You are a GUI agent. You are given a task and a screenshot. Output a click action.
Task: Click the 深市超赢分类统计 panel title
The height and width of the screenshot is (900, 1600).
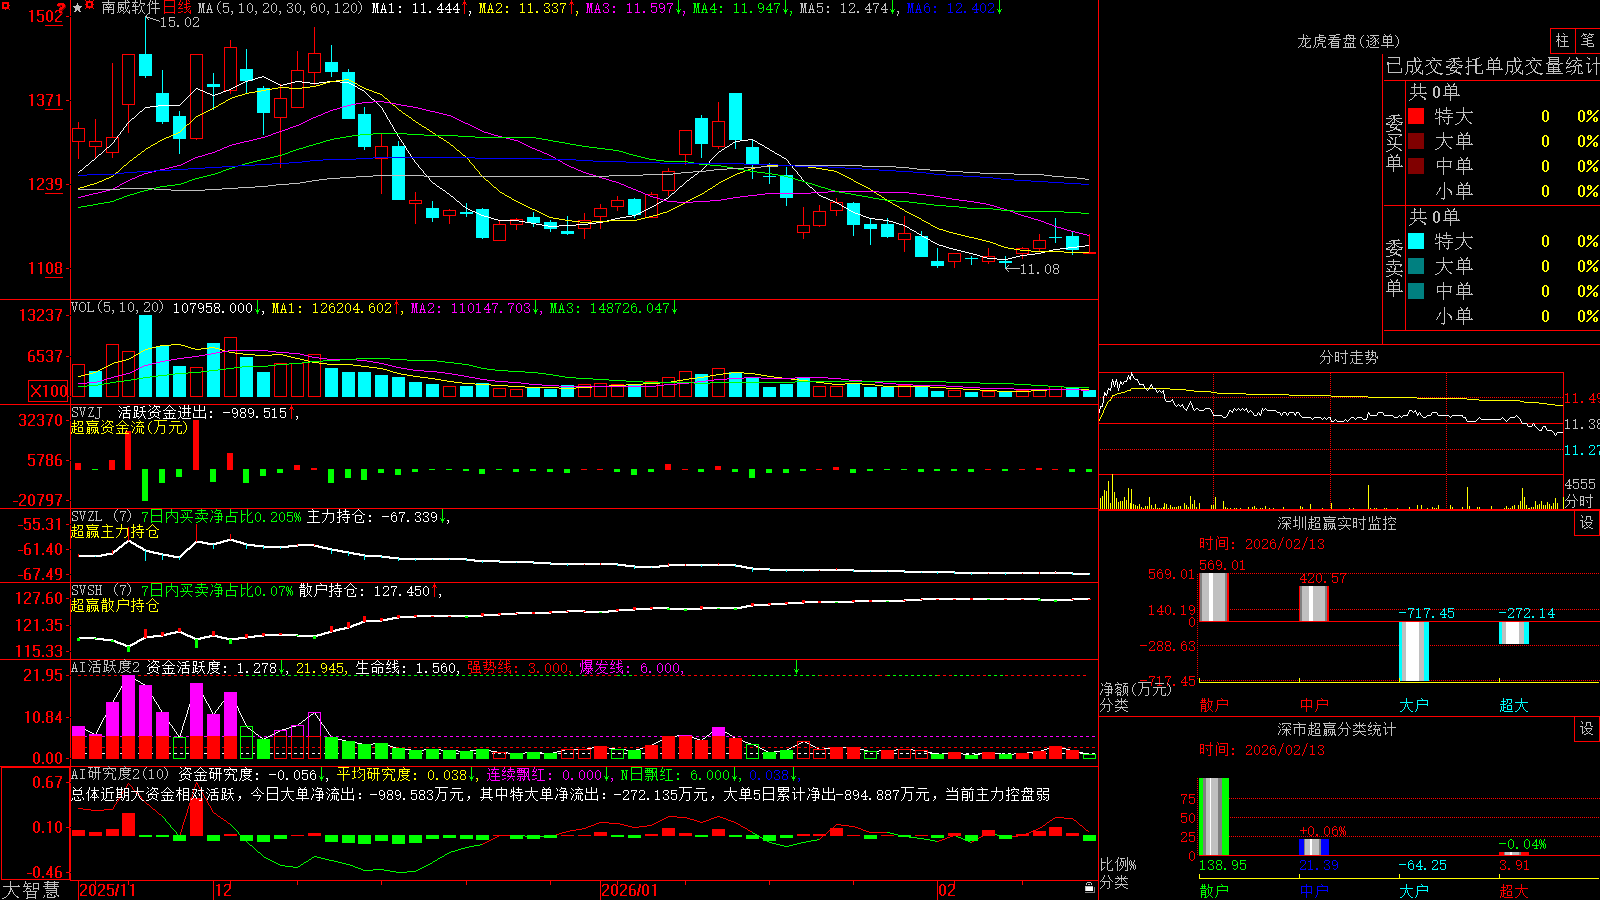click(1336, 729)
